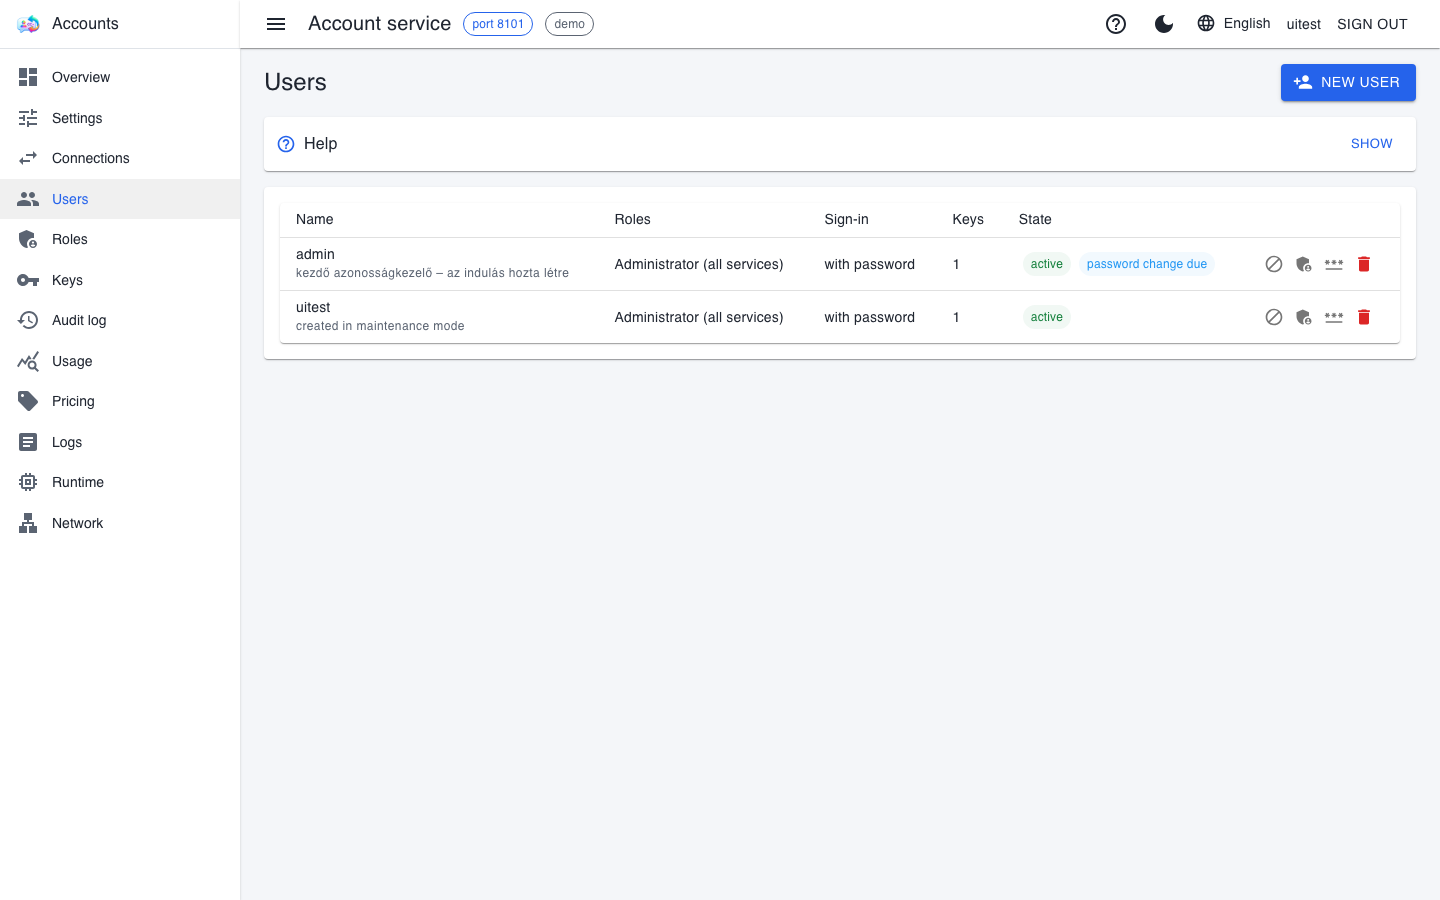Disable the admin user with block icon
The image size is (1440, 900).
[1274, 264]
